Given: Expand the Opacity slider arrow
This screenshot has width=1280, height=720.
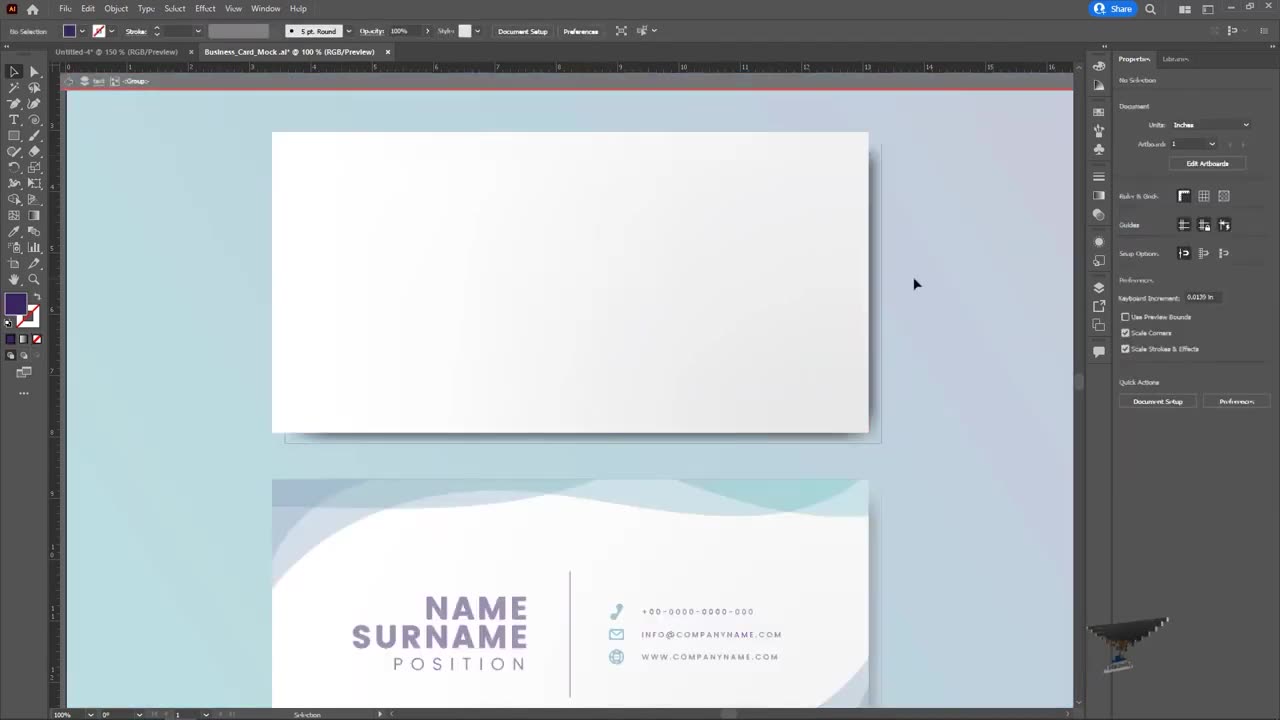Looking at the screenshot, I should (427, 31).
